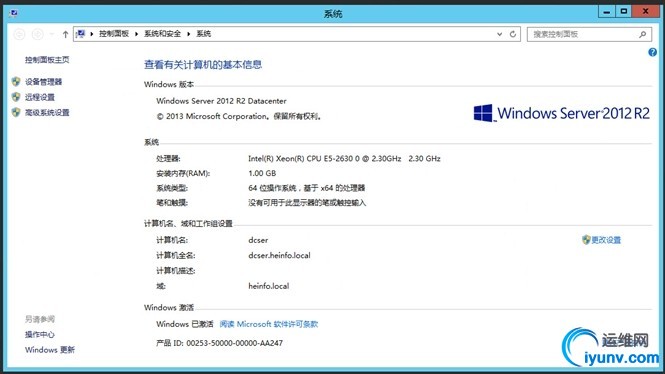Select full name dcser.heinfo.local
This screenshot has width=665, height=374.
coord(279,255)
